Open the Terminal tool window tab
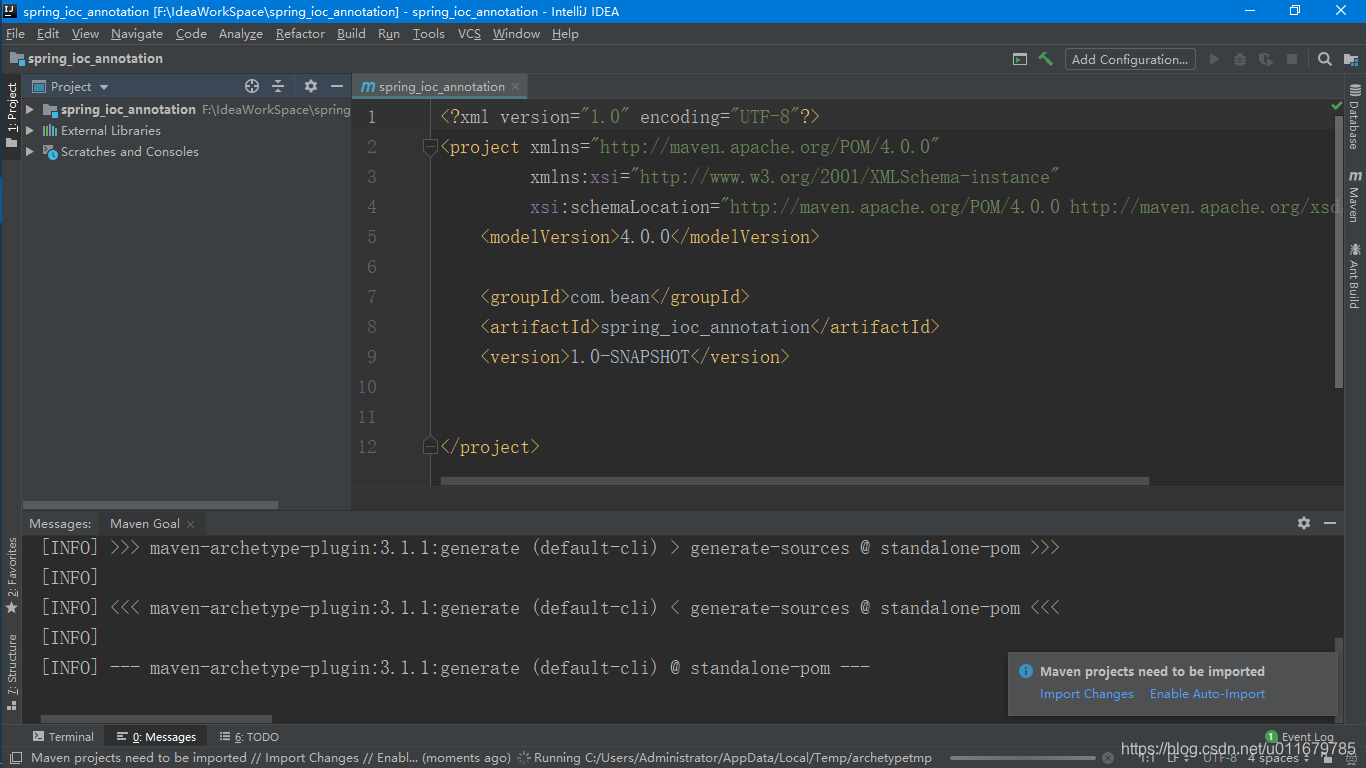The height and width of the screenshot is (768, 1366). coord(63,737)
